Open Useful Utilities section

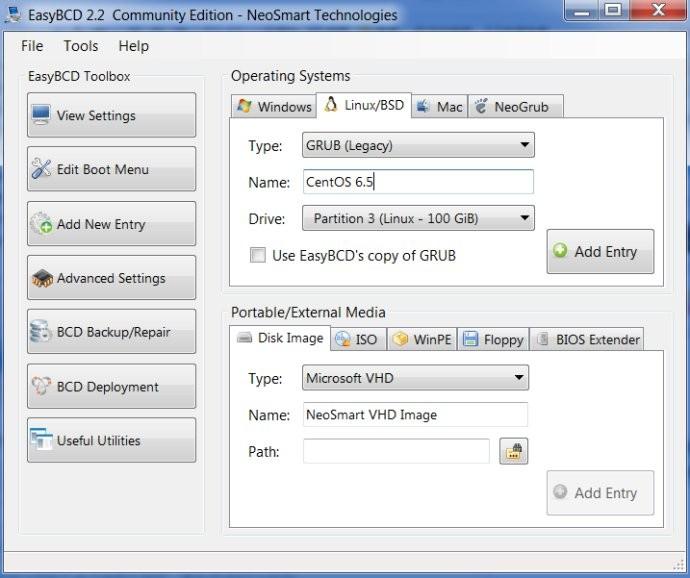point(111,440)
